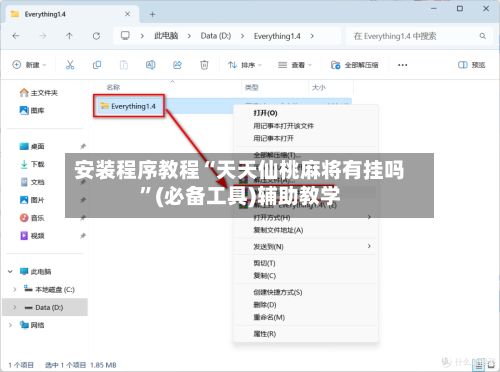The height and width of the screenshot is (372, 500).
Task: Open 视频 Videos in sidebar
Action: 32,236
